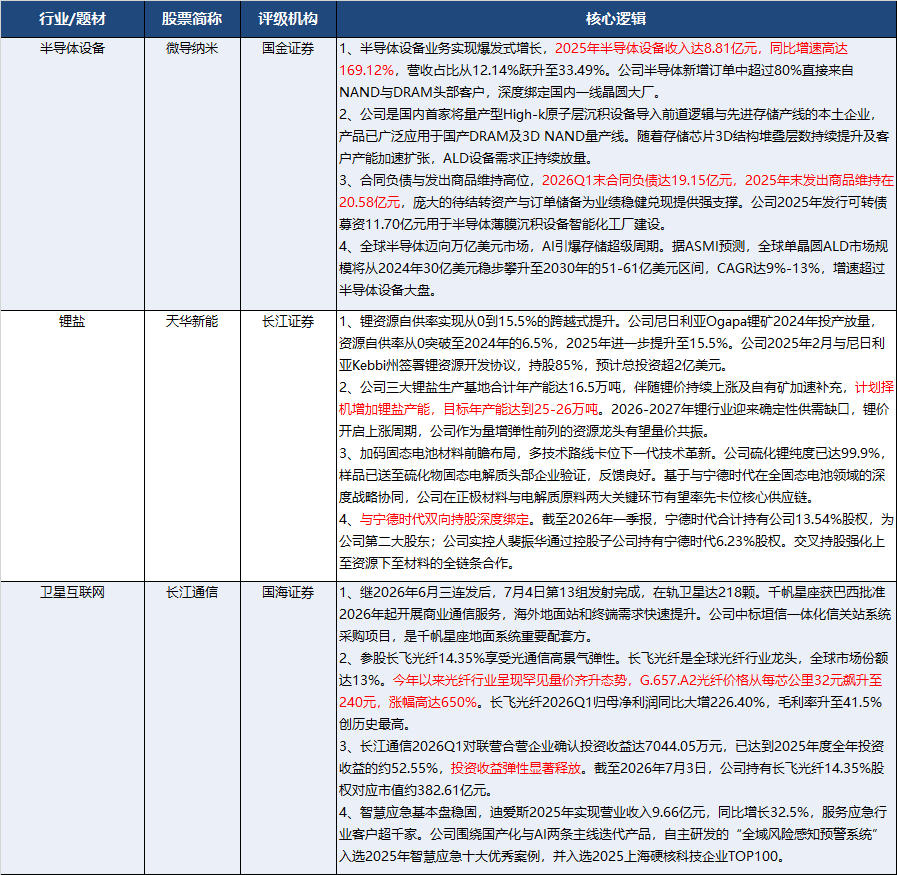The height and width of the screenshot is (875, 897).
Task: Click the line starting 2、公司是国内首家将量产型High-k
Action: [x=608, y=114]
